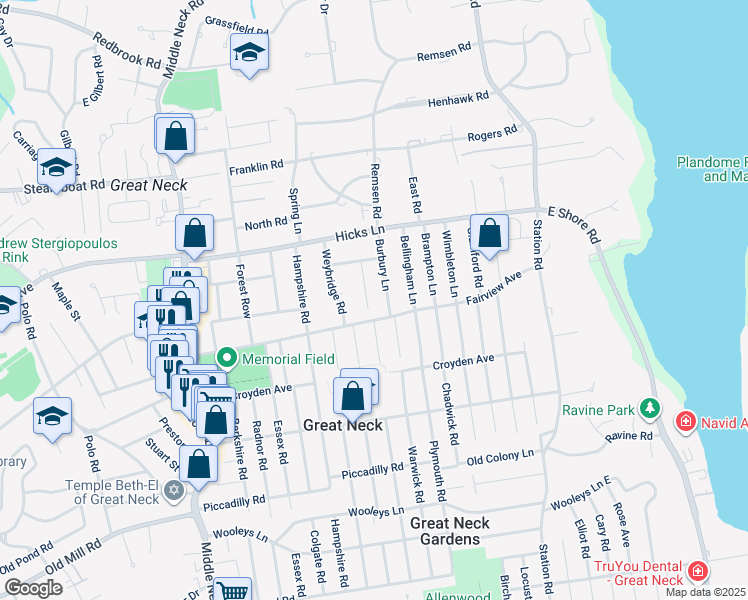This screenshot has width=748, height=600.
Task: Select the shopping bag marker left of Berkshire Rd
Action: (x=216, y=422)
